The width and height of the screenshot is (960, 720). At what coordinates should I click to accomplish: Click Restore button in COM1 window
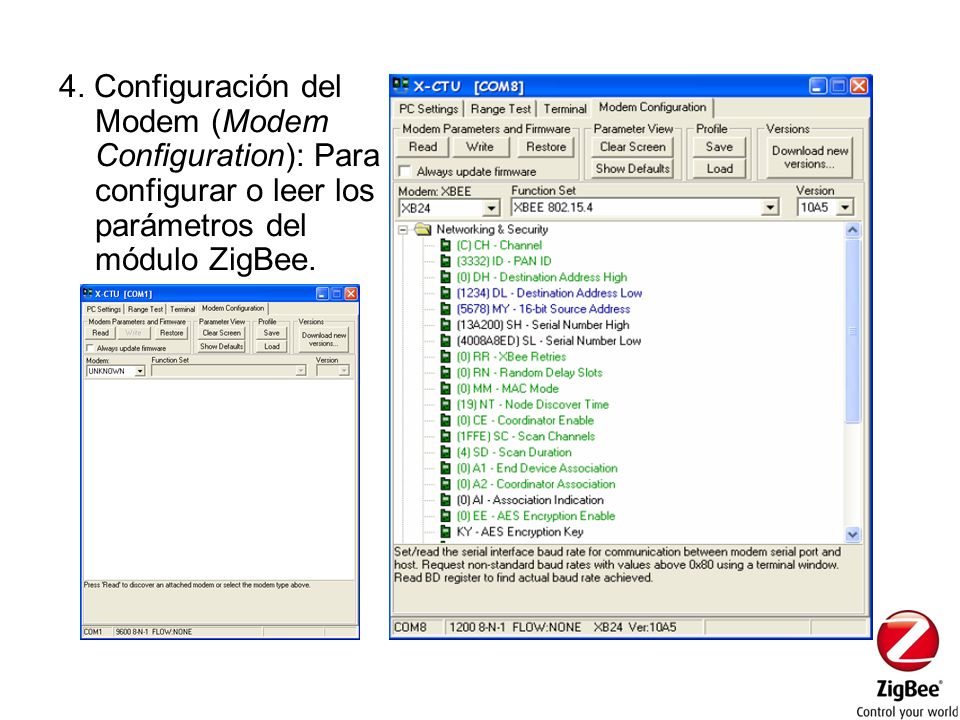point(171,333)
